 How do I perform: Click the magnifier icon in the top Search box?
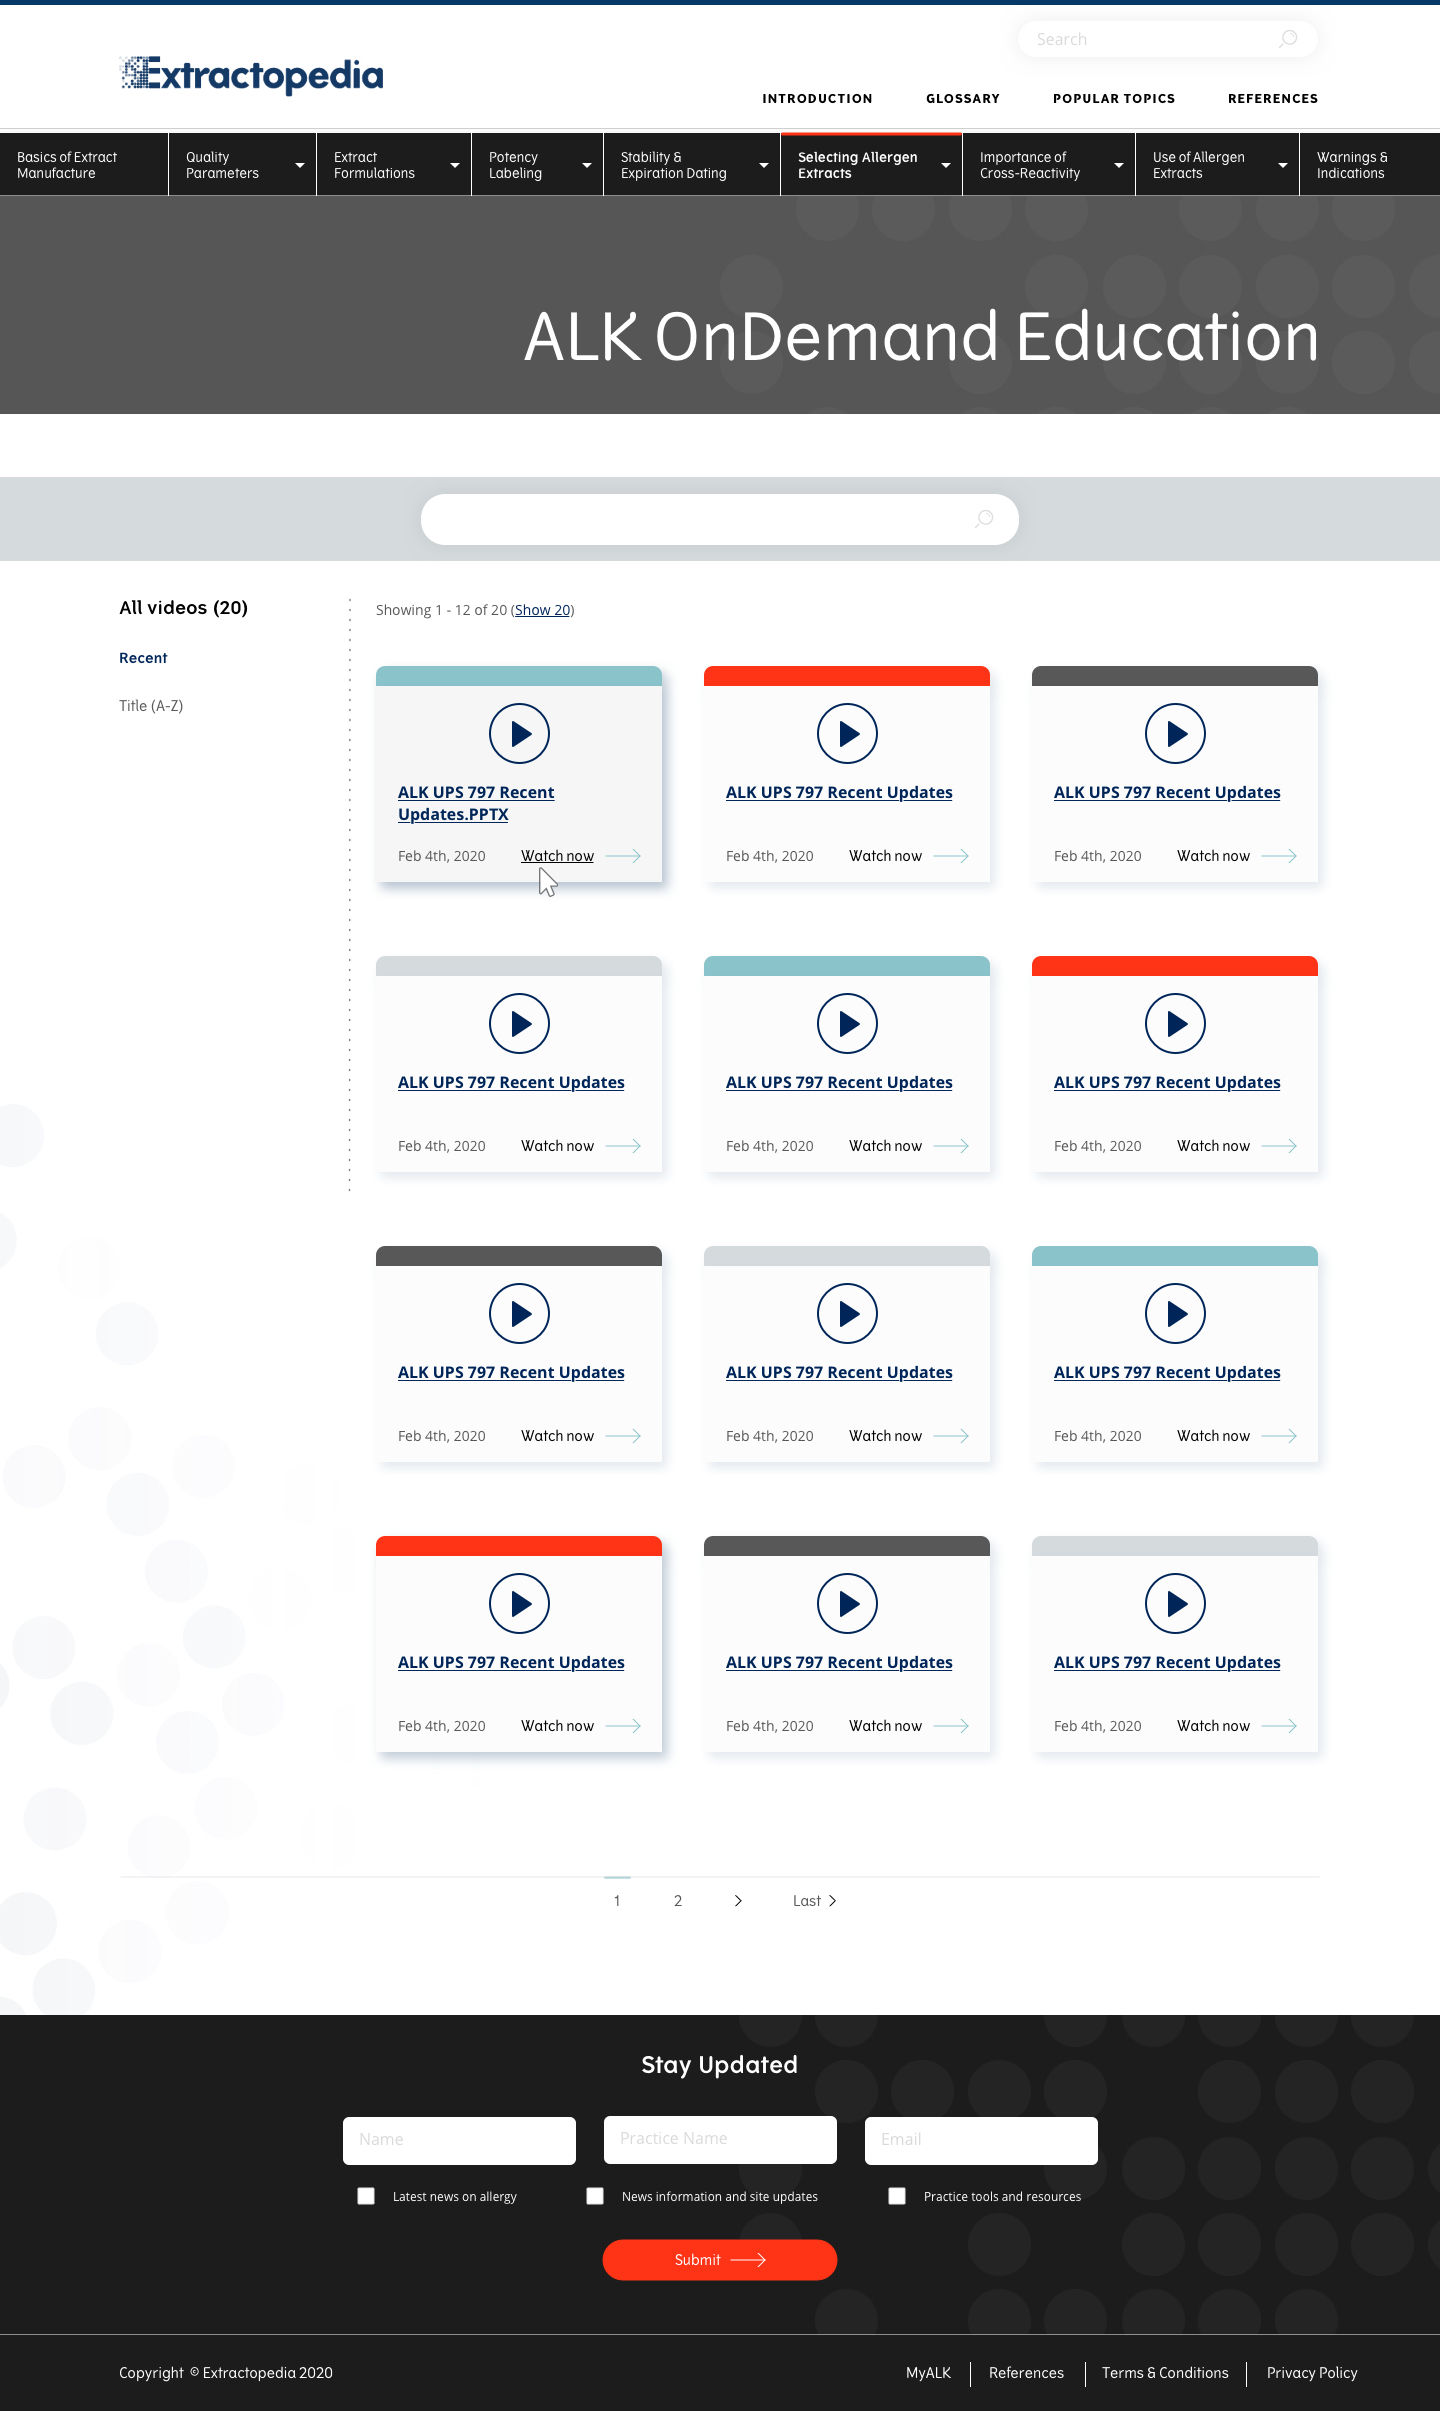click(x=1288, y=39)
